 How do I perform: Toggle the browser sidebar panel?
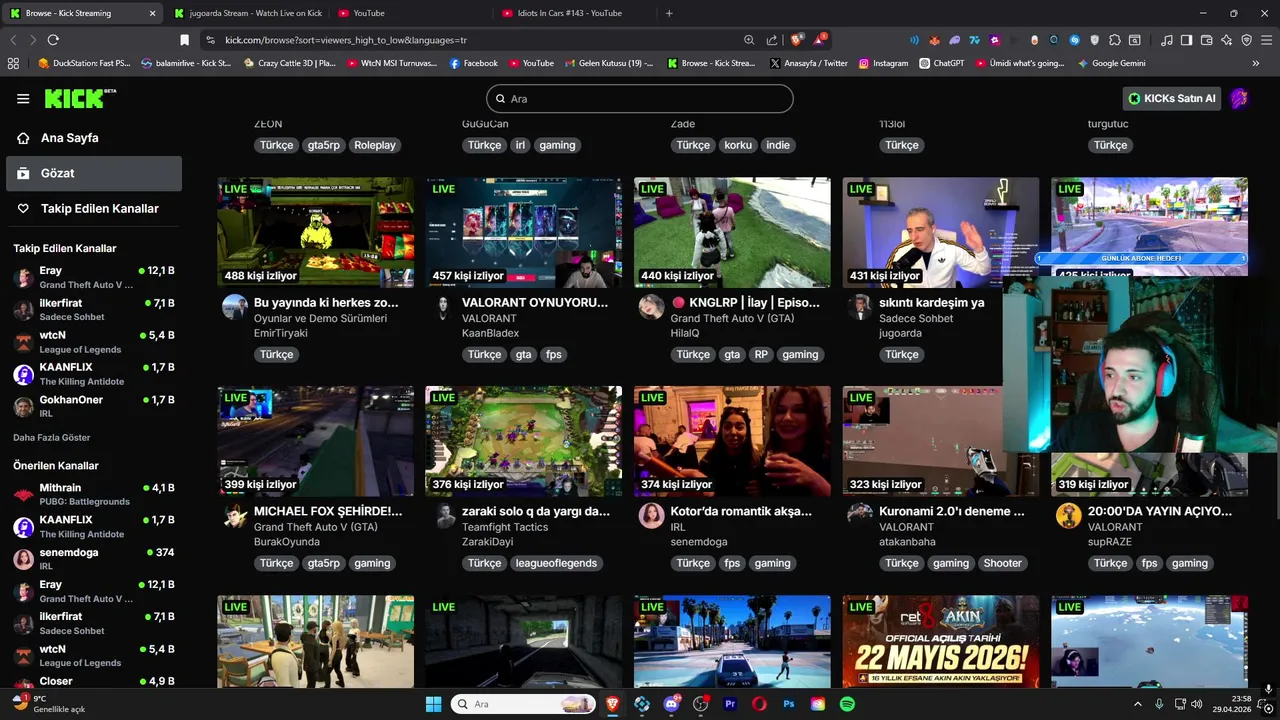tap(1186, 40)
